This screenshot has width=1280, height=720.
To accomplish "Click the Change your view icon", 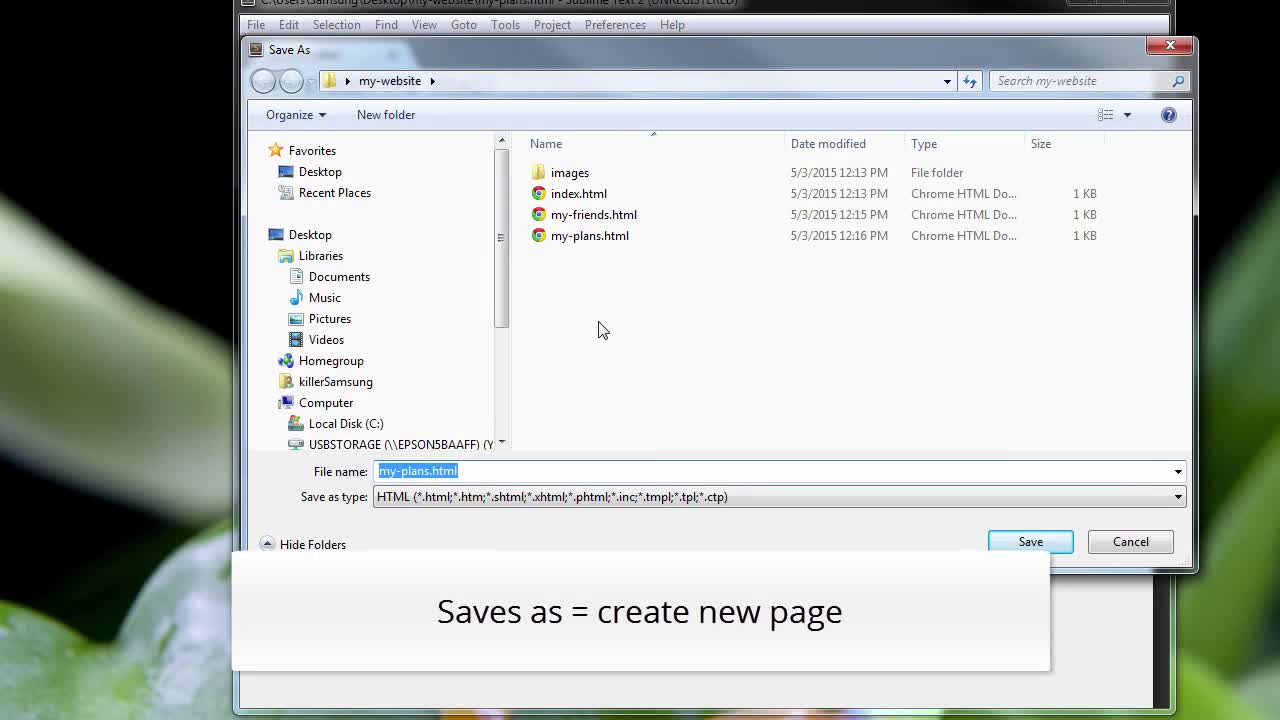I will click(1106, 115).
